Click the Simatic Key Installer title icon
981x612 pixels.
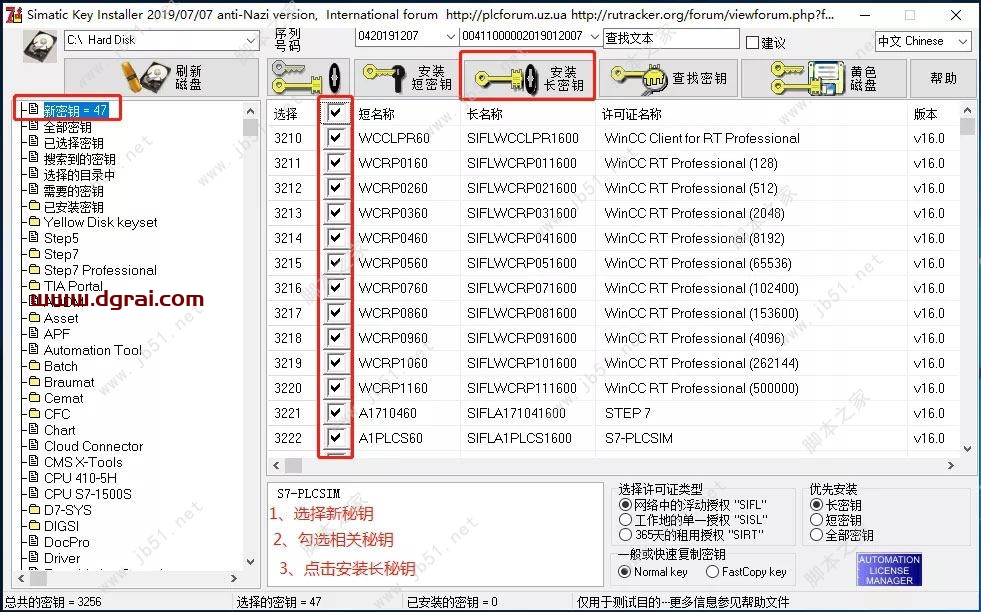(x=14, y=14)
